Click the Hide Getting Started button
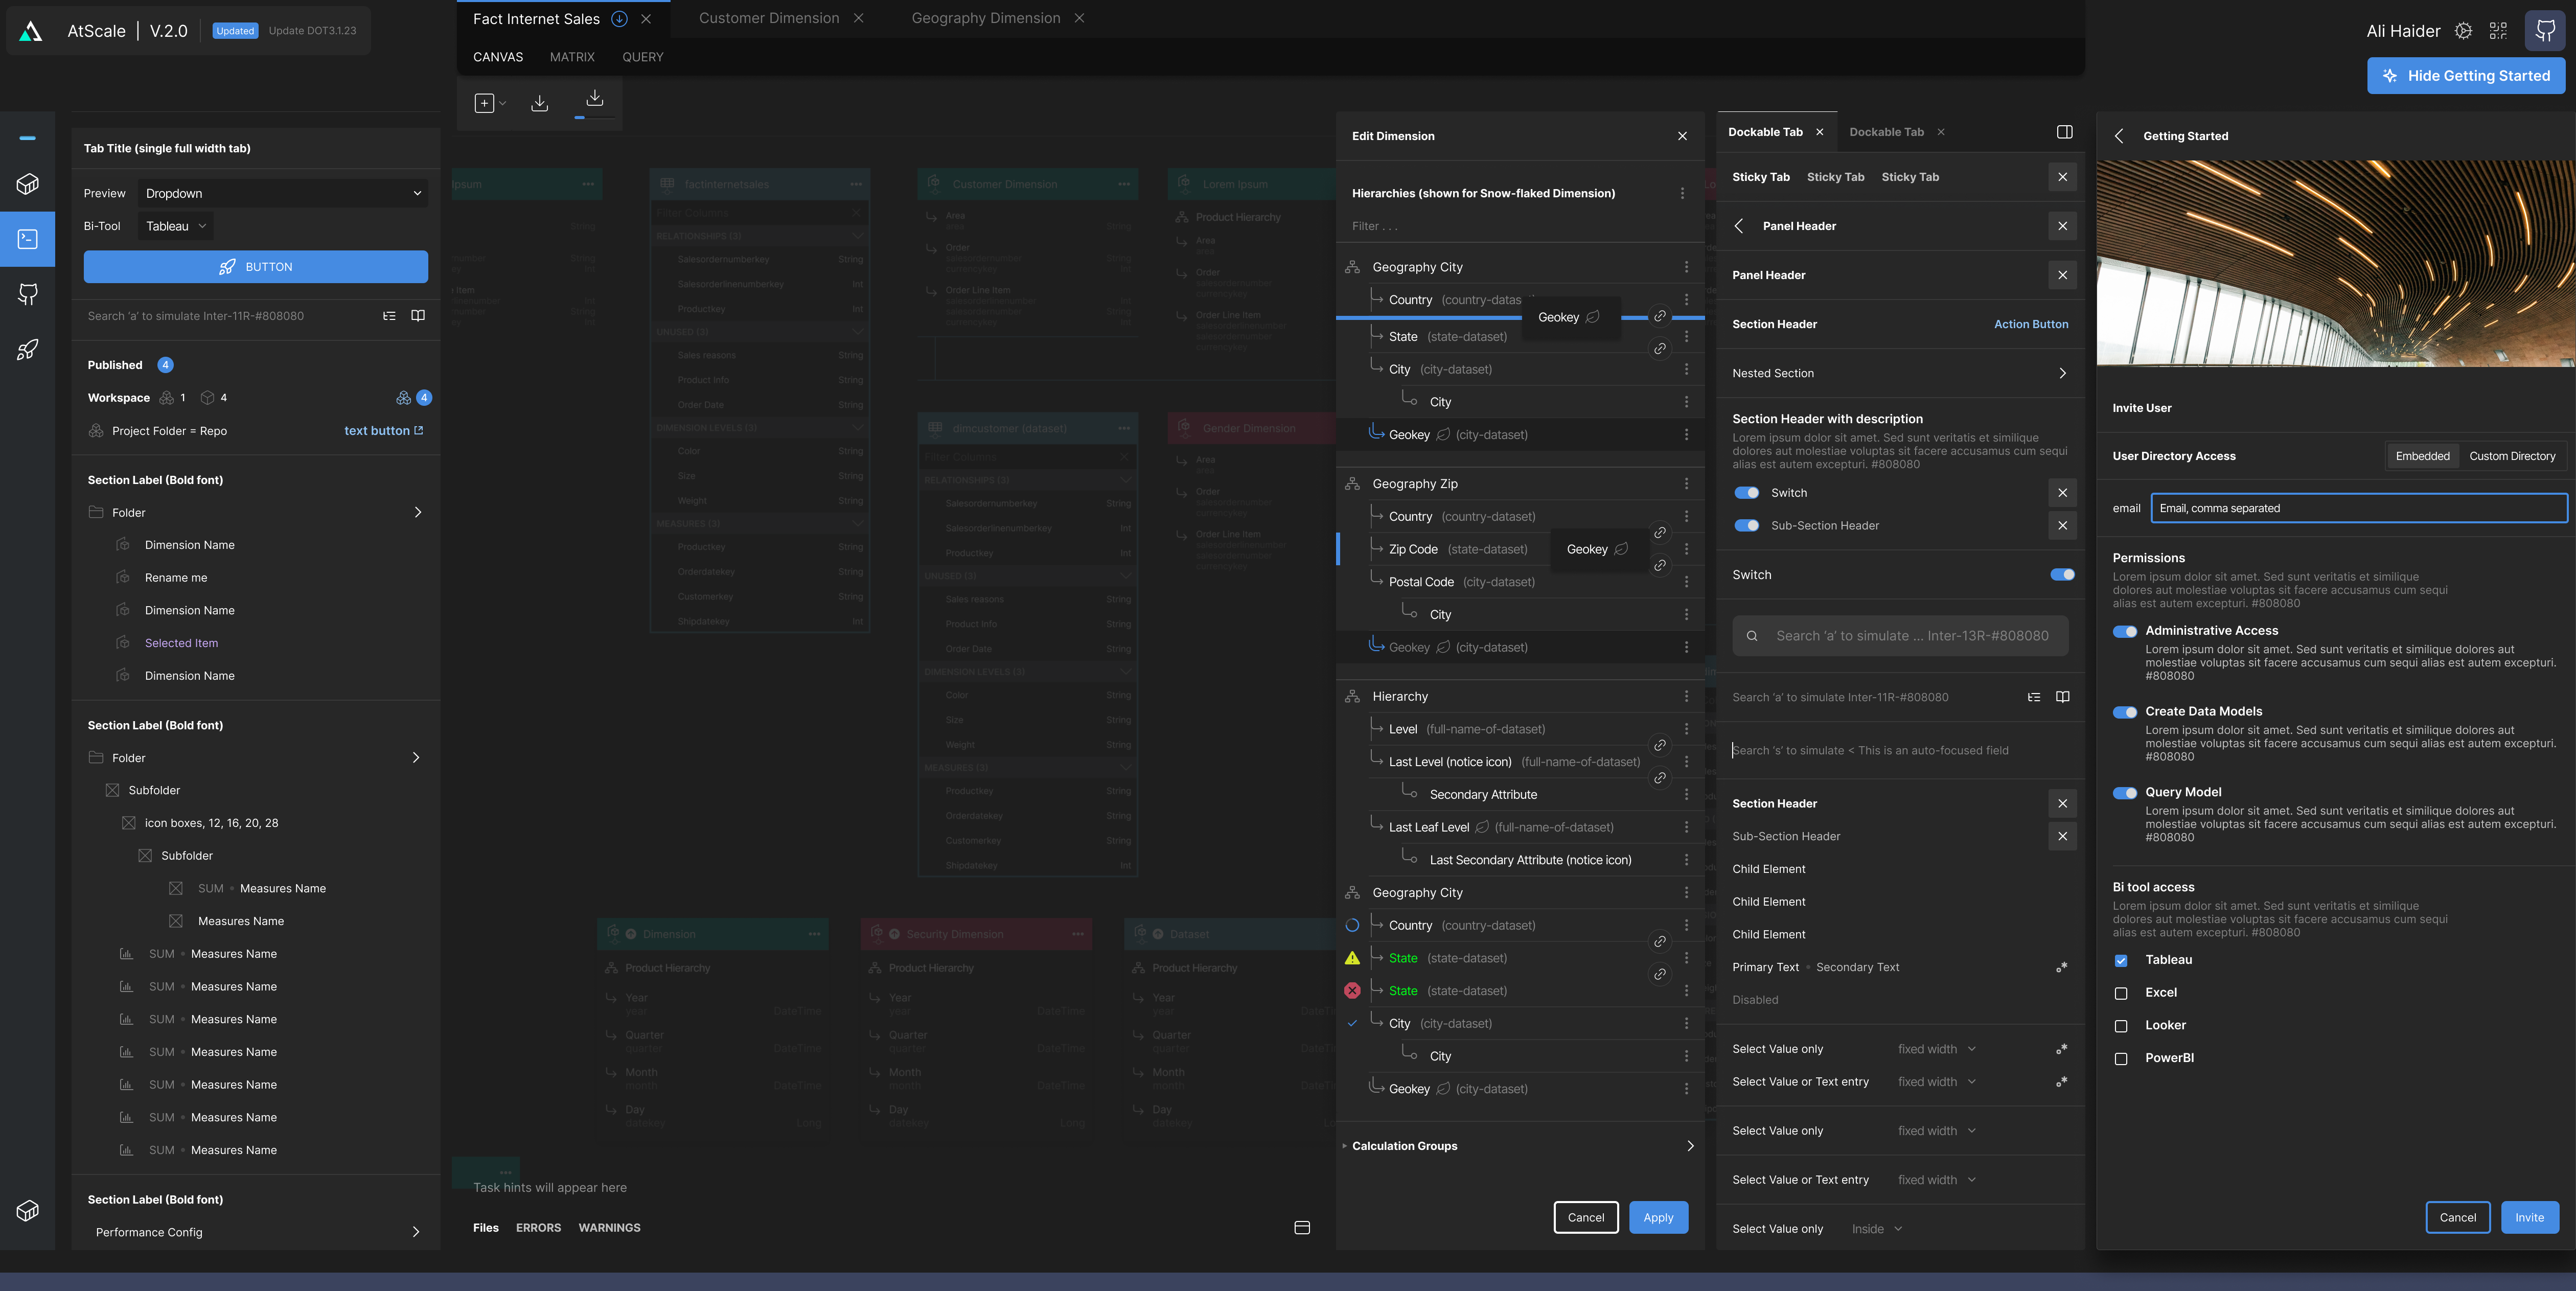This screenshot has width=2576, height=1291. [2465, 76]
